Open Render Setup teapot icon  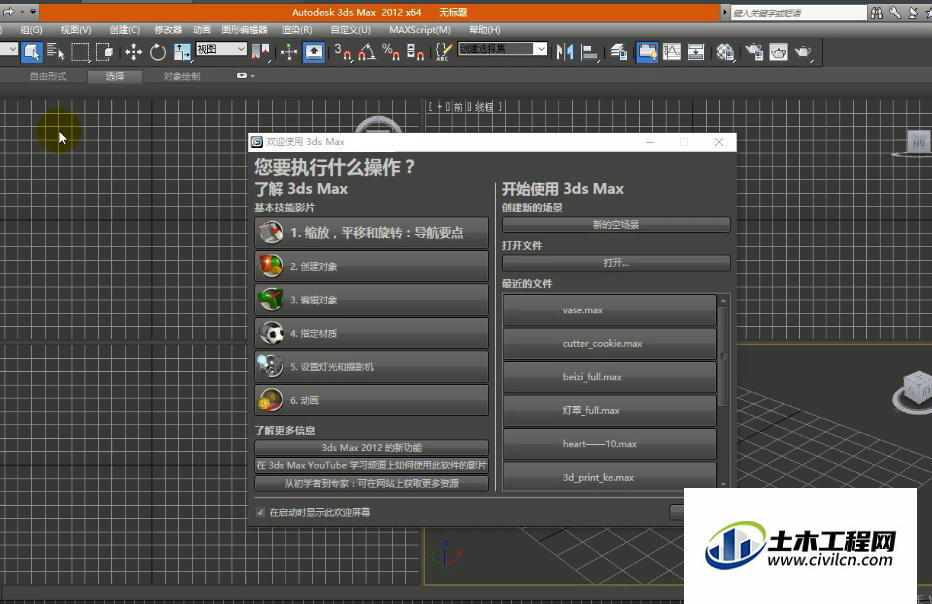point(754,52)
